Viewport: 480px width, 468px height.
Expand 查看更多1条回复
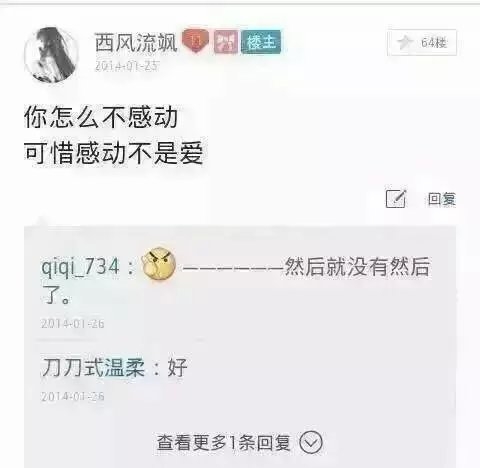coord(239,443)
